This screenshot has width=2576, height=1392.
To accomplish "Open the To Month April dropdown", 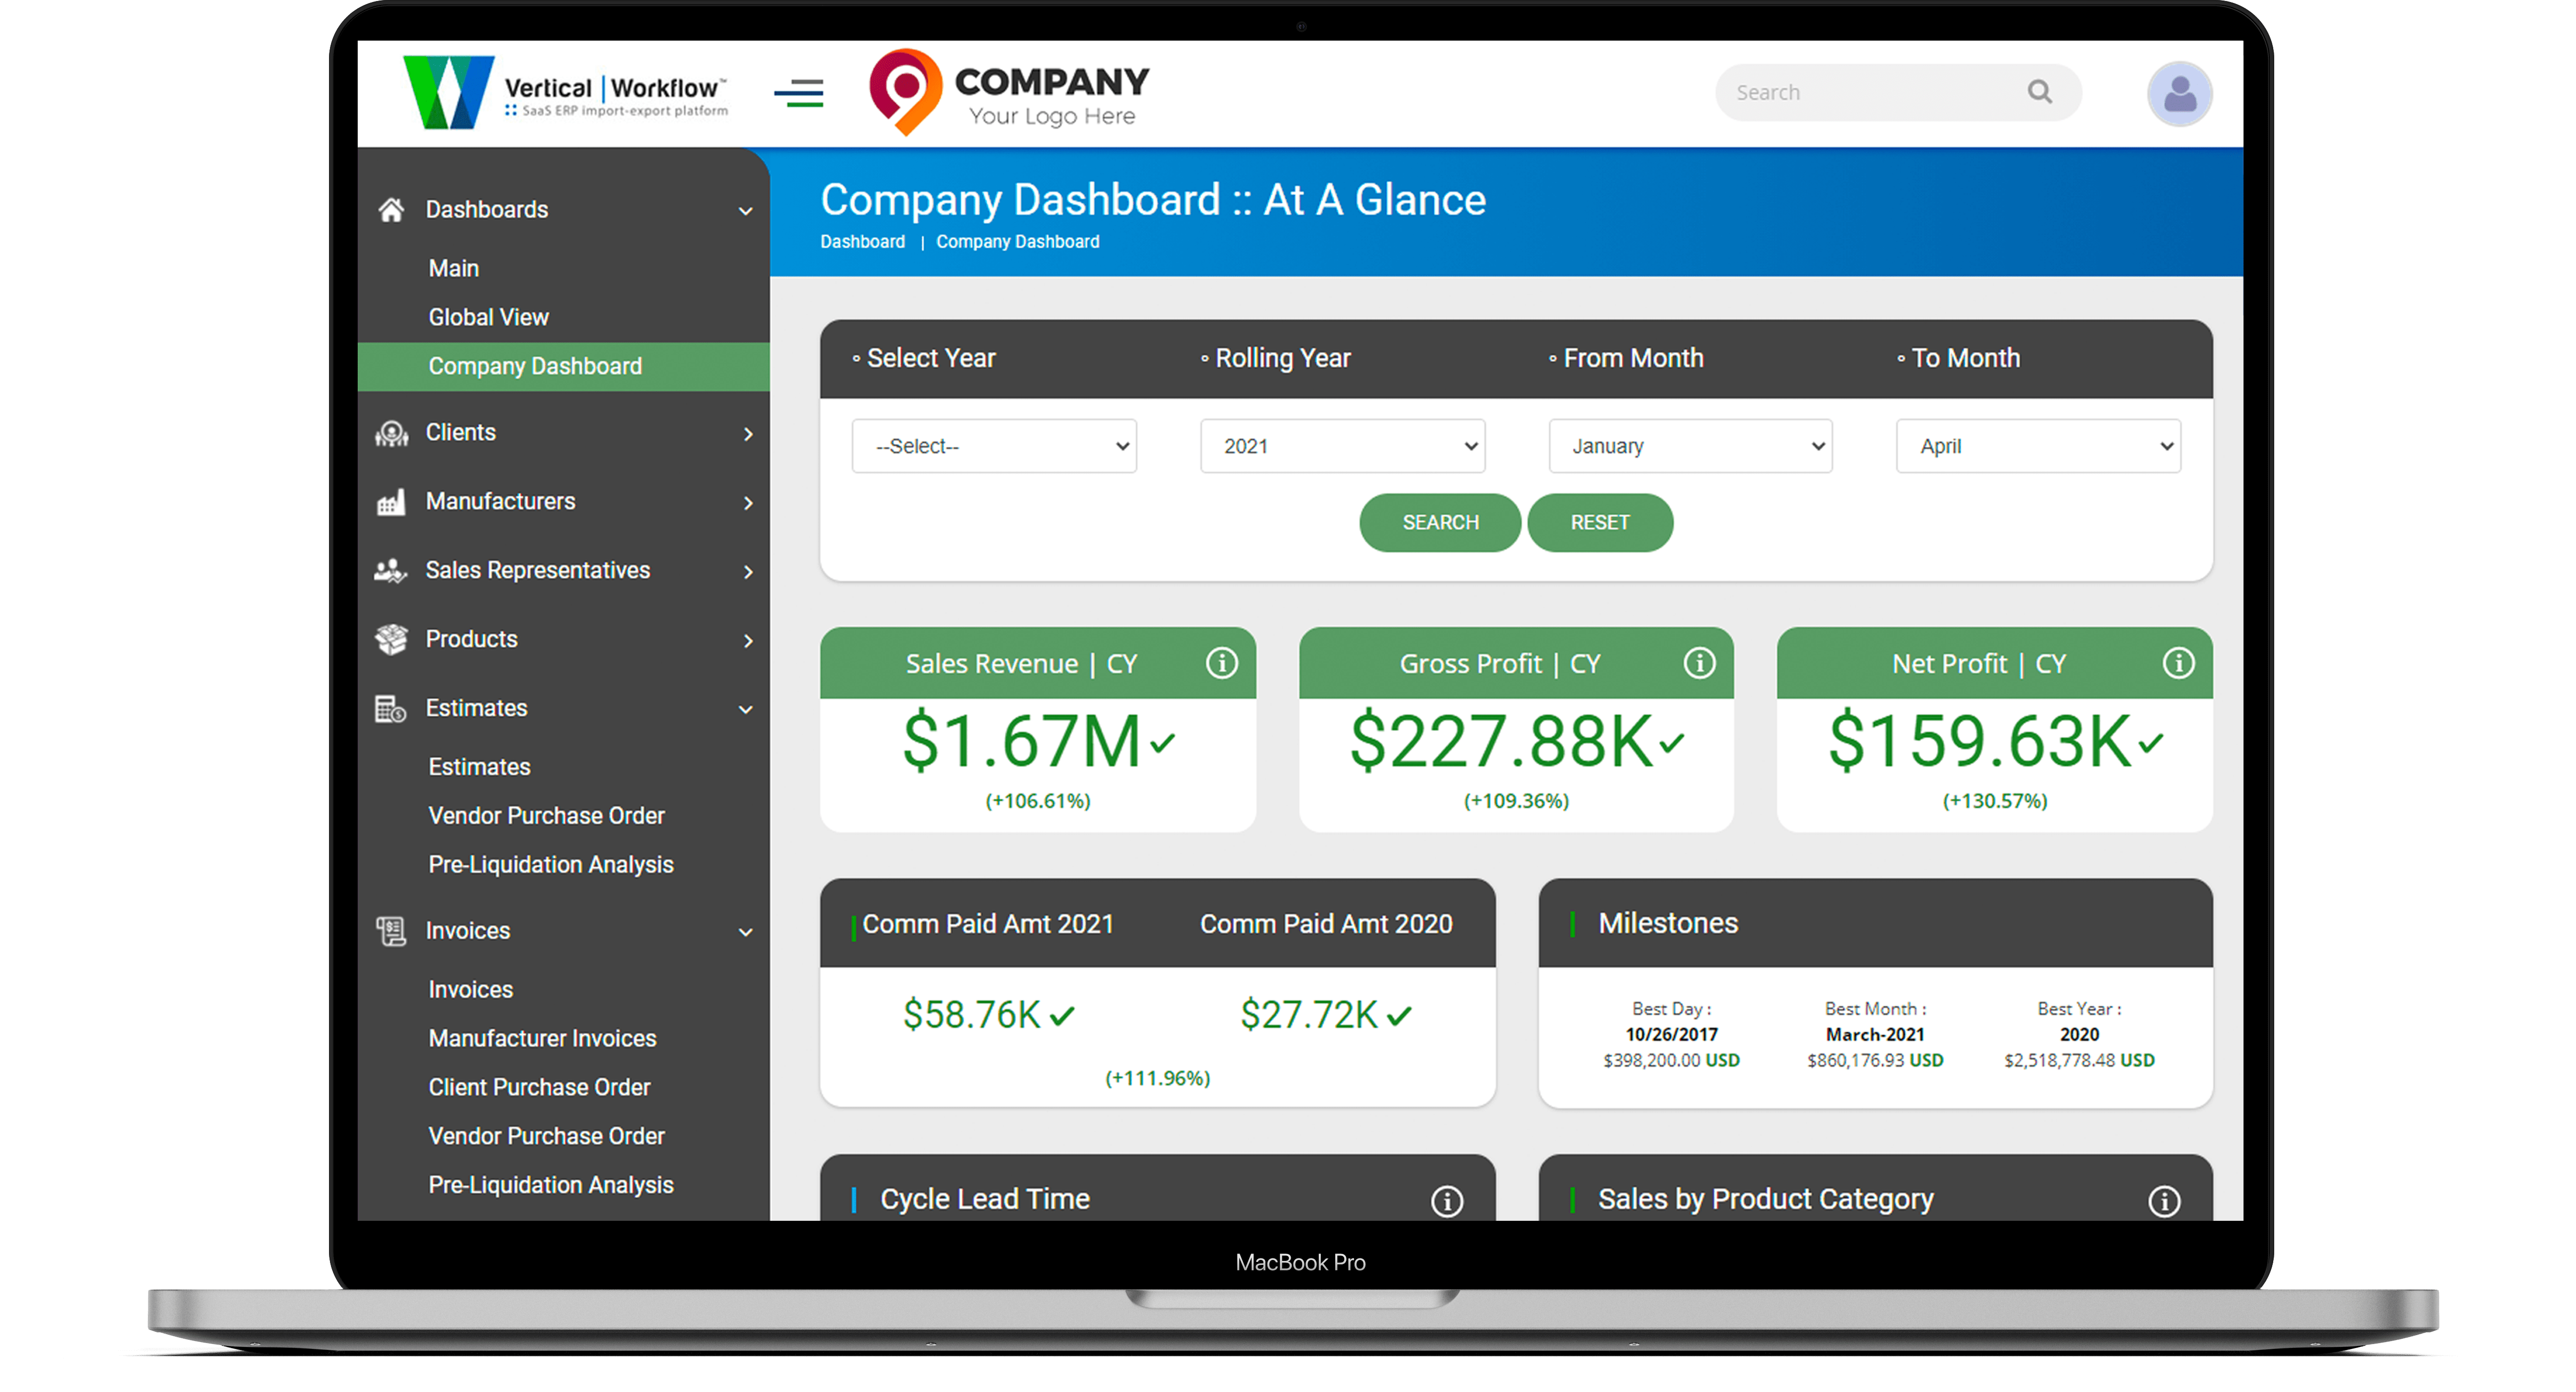I will coord(2038,446).
